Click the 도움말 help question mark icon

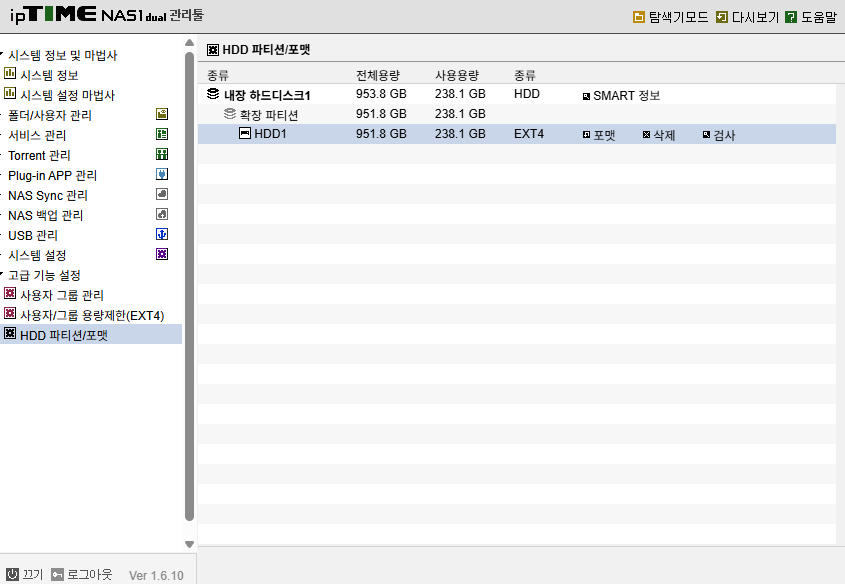pos(791,17)
